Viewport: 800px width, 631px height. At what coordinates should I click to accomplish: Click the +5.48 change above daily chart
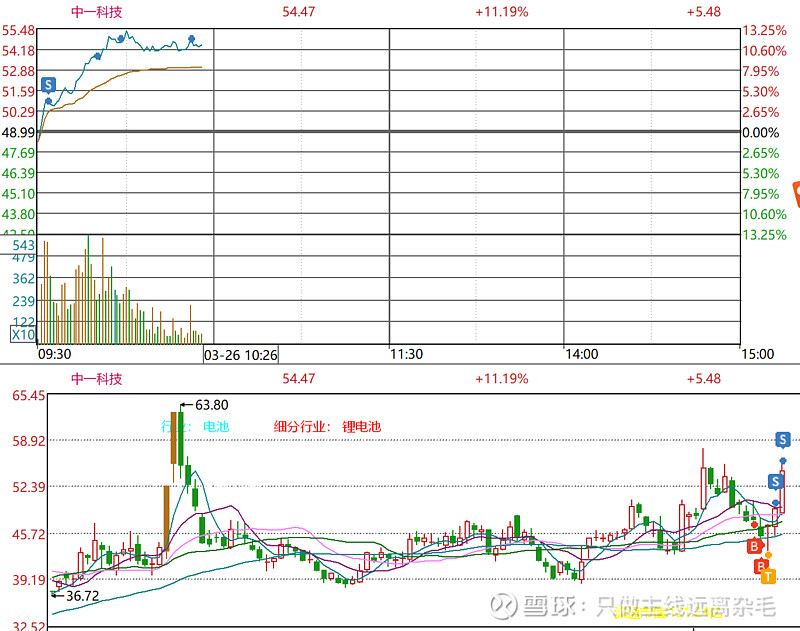click(704, 378)
